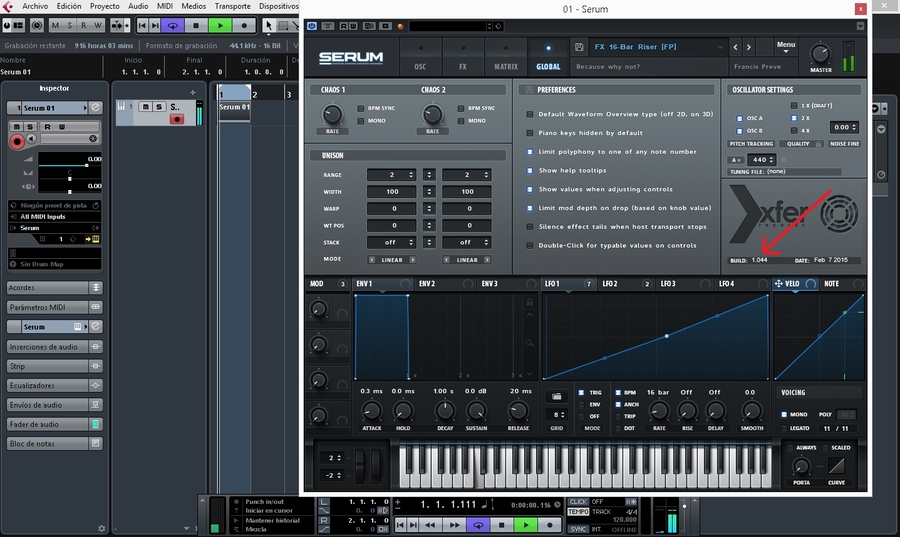Click the Porta curve shape icon
Viewport: 900px width, 537px height.
click(838, 466)
